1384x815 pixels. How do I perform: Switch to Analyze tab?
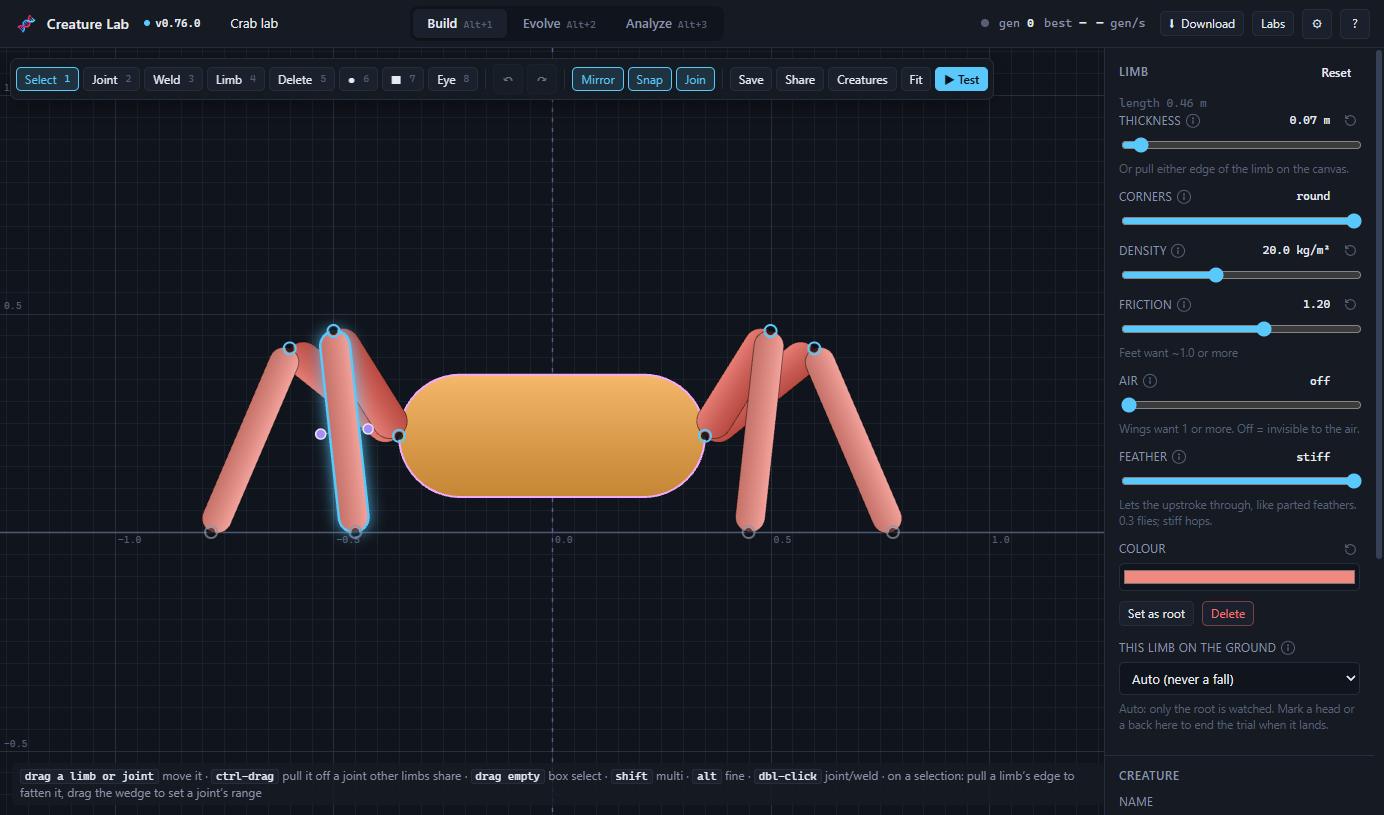pos(666,24)
